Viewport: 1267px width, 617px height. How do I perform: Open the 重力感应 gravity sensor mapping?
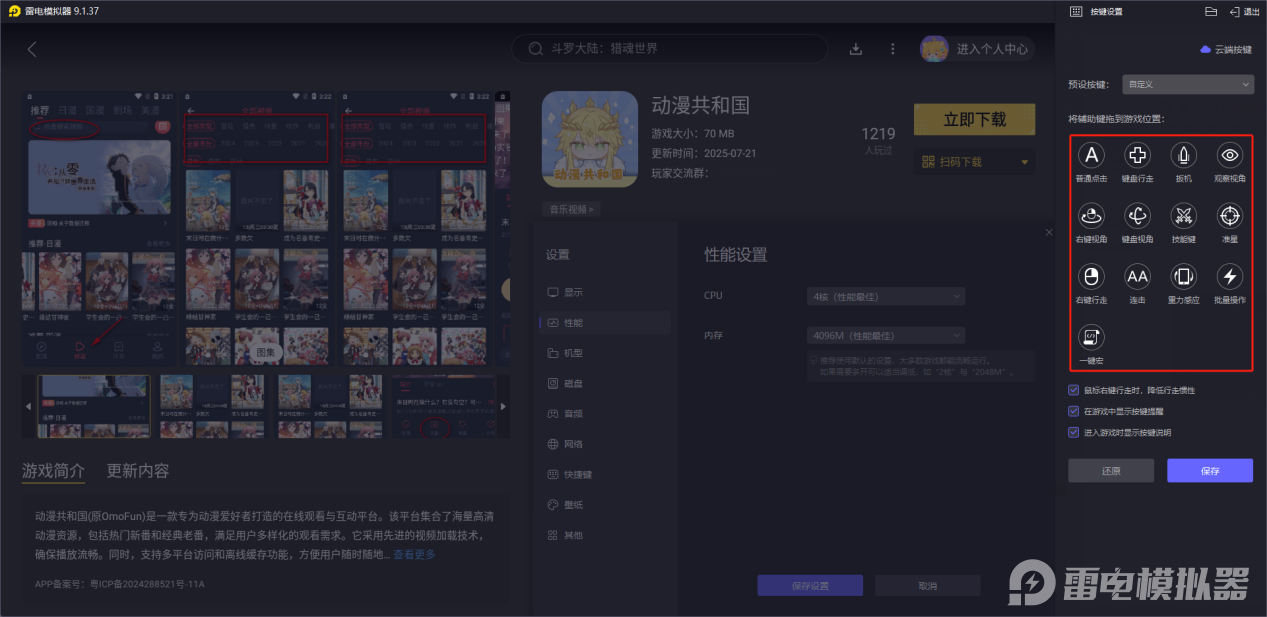pos(1182,277)
